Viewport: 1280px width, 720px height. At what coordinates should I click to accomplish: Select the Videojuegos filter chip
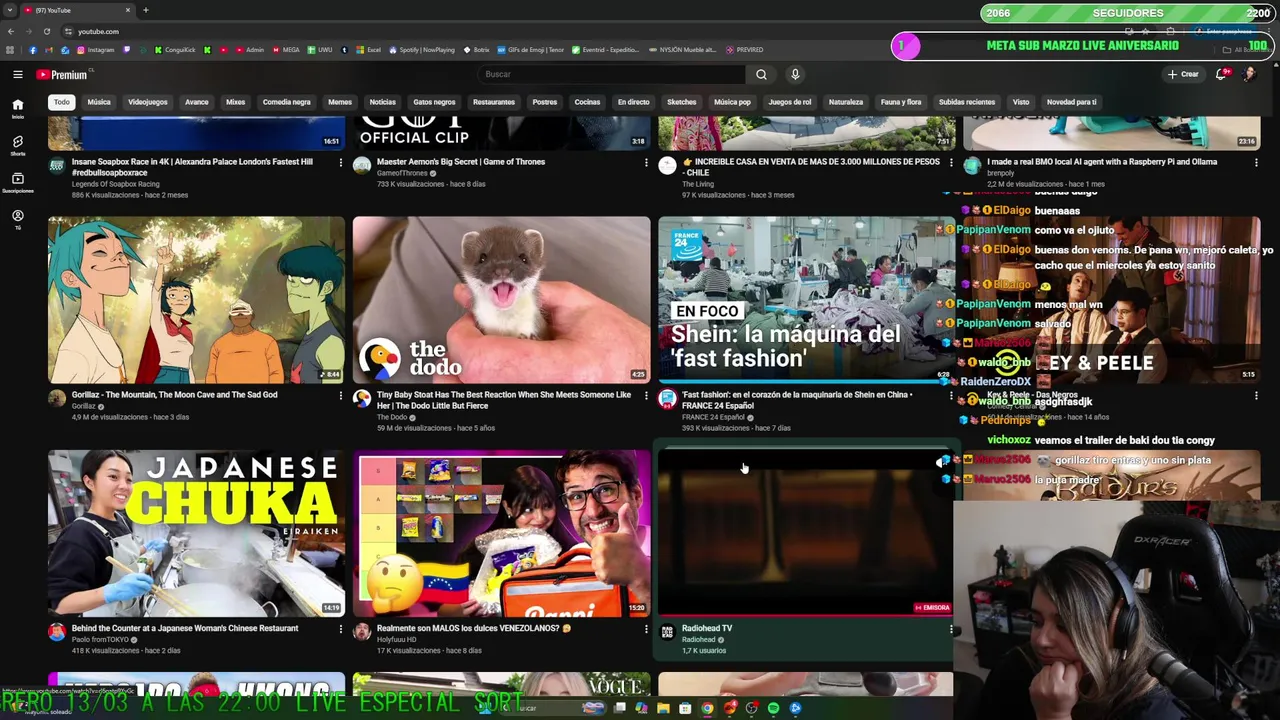(148, 102)
